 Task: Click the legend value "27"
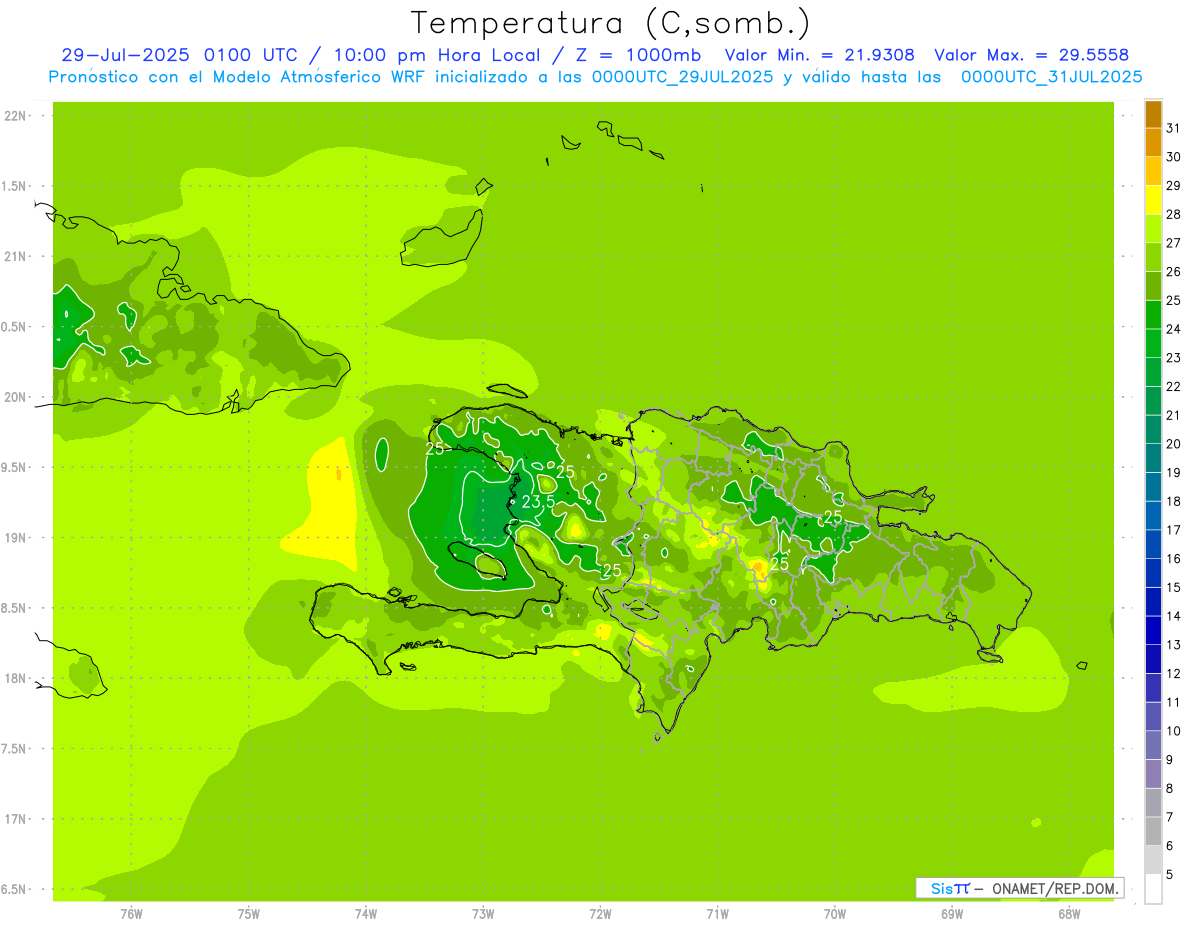click(x=1173, y=243)
